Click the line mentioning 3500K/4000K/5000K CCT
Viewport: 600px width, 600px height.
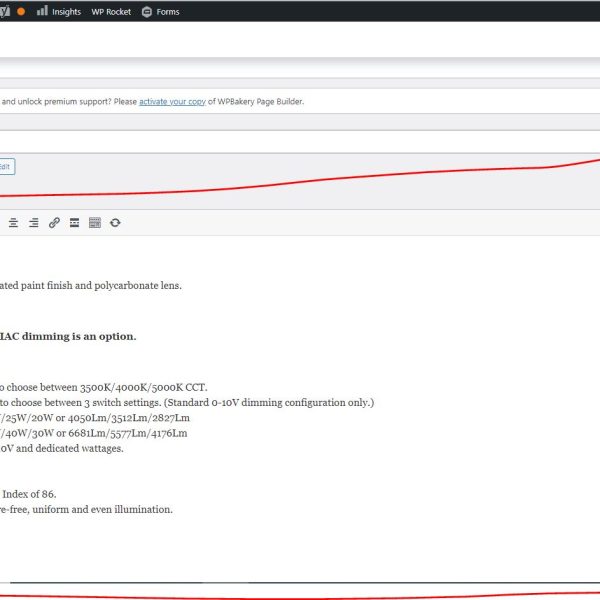pyautogui.click(x=100, y=387)
